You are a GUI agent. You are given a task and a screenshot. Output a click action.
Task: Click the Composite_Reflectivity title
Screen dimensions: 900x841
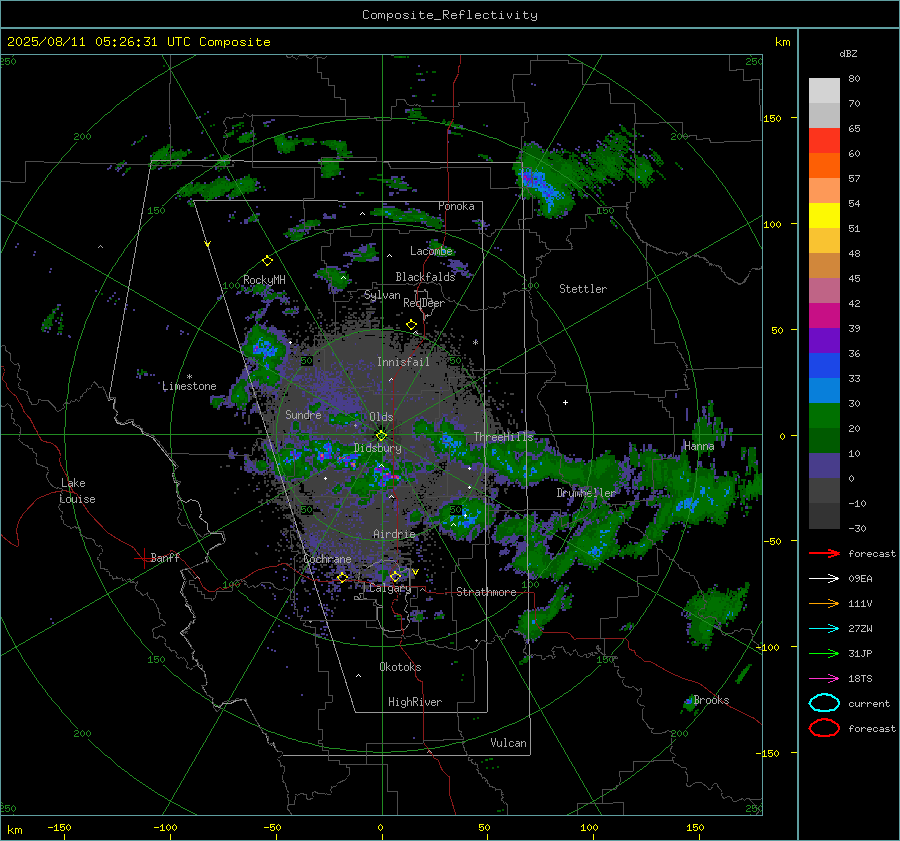click(450, 15)
